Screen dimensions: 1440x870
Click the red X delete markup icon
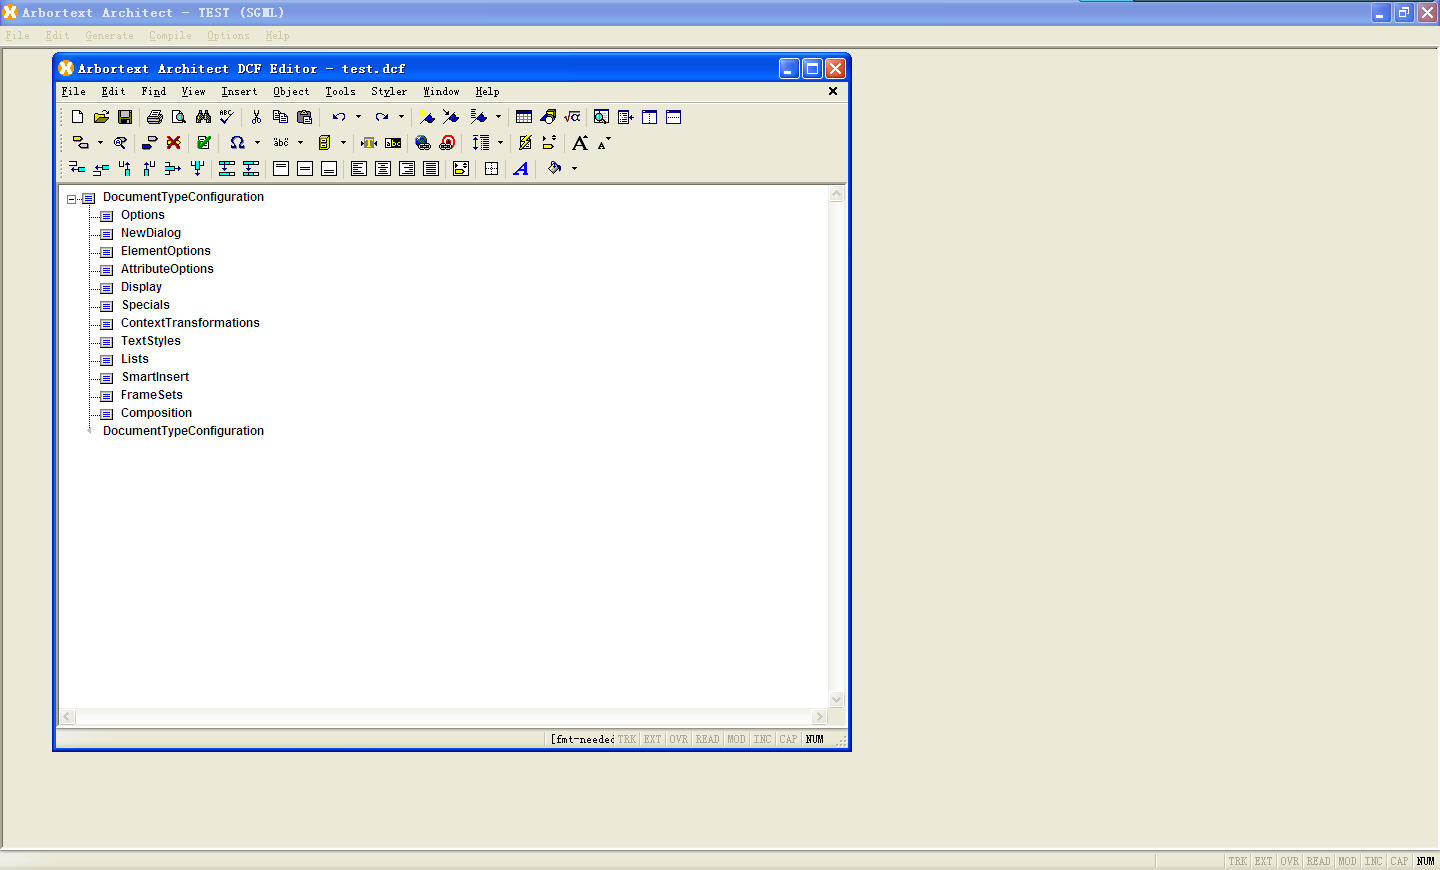tap(174, 143)
